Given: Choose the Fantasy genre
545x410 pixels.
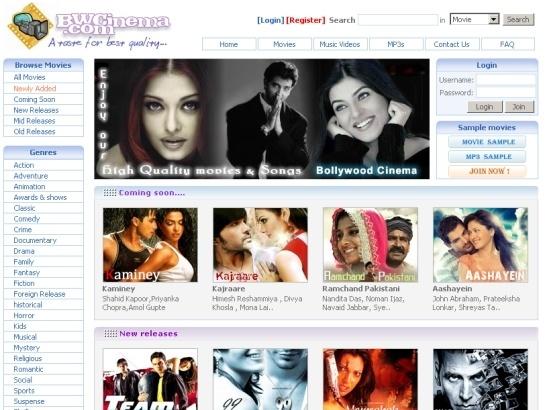Looking at the screenshot, I should [26, 272].
